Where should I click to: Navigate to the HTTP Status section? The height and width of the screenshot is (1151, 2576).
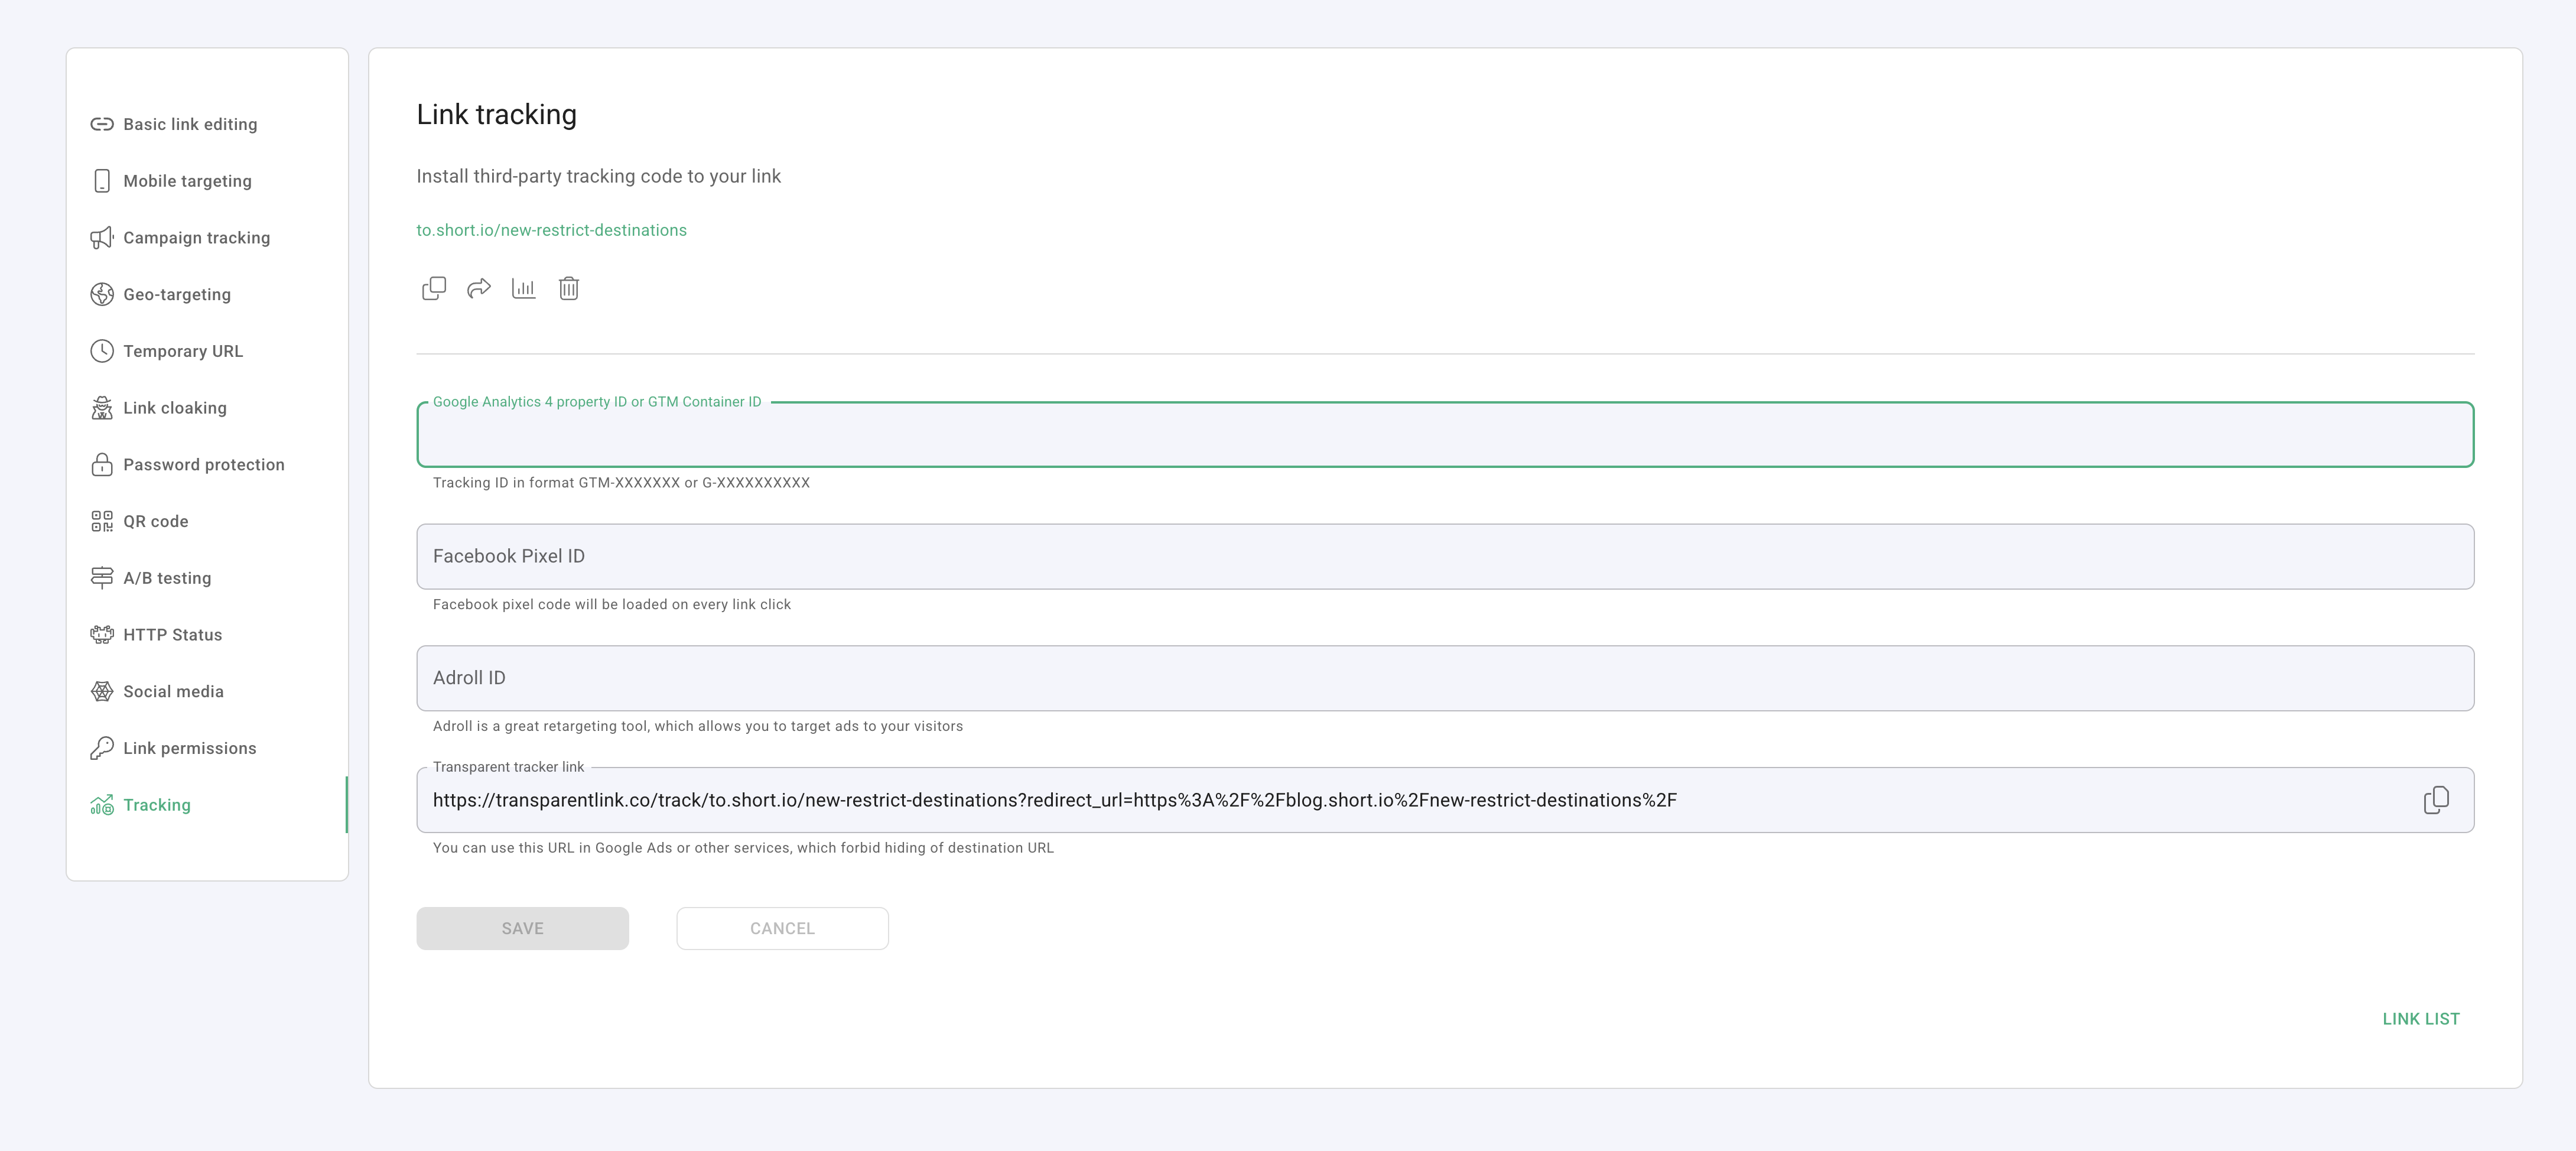point(172,634)
